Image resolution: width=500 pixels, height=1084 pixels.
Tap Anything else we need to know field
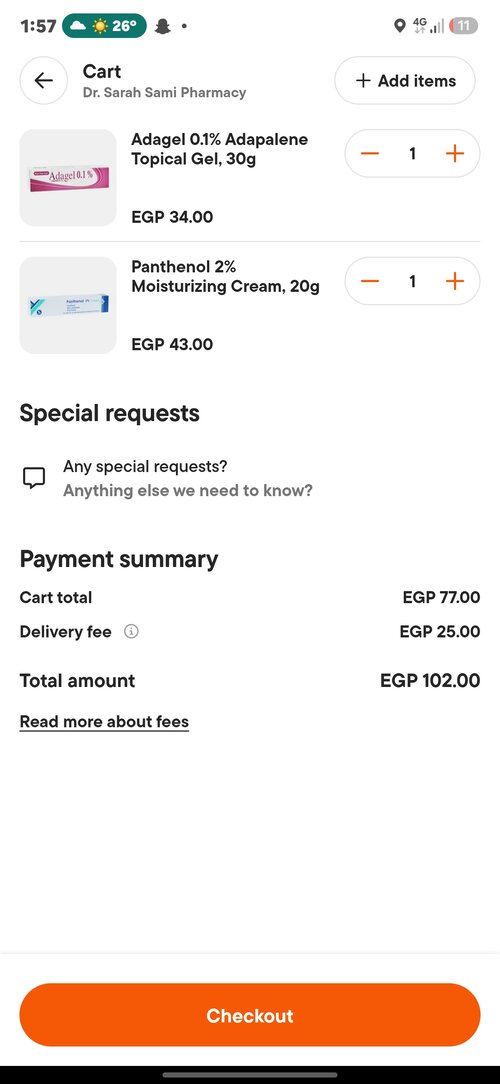coord(188,491)
